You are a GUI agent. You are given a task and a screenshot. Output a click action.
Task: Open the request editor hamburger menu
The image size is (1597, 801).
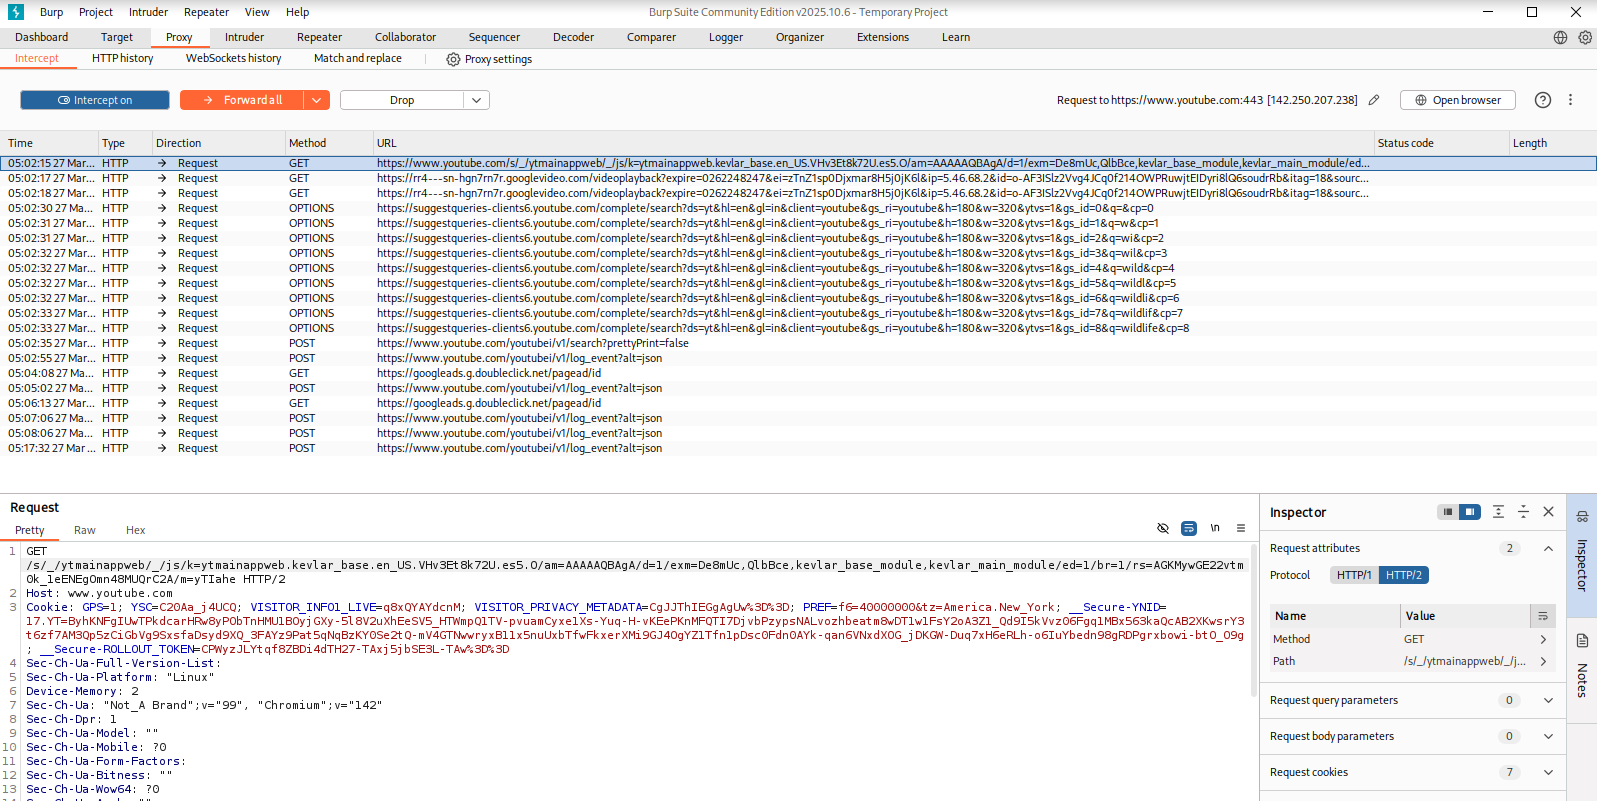(x=1241, y=528)
